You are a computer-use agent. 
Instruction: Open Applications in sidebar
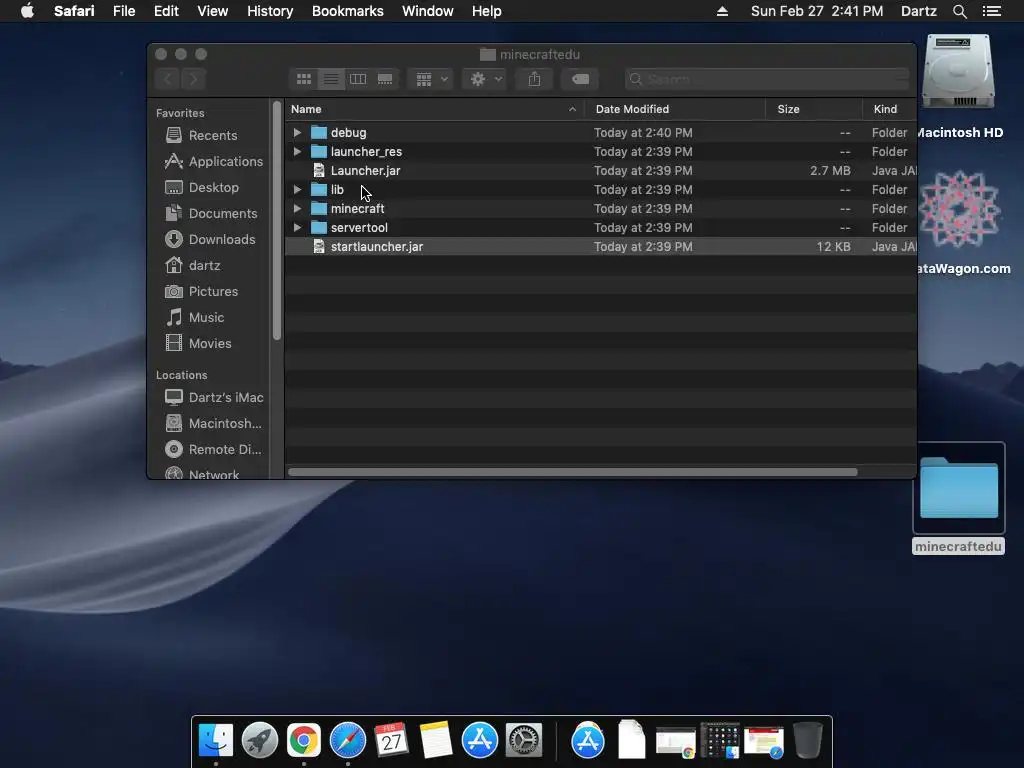(x=214, y=161)
